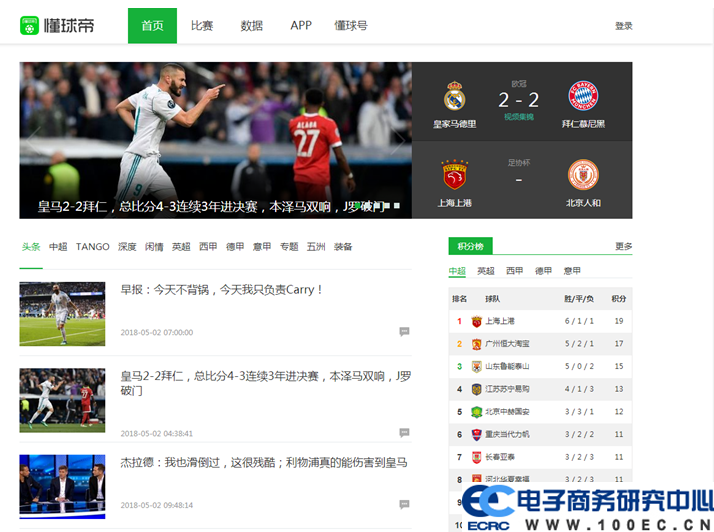This screenshot has height=532, width=714.
Task: Select the 德甲 news category tab
Action: coord(235,247)
